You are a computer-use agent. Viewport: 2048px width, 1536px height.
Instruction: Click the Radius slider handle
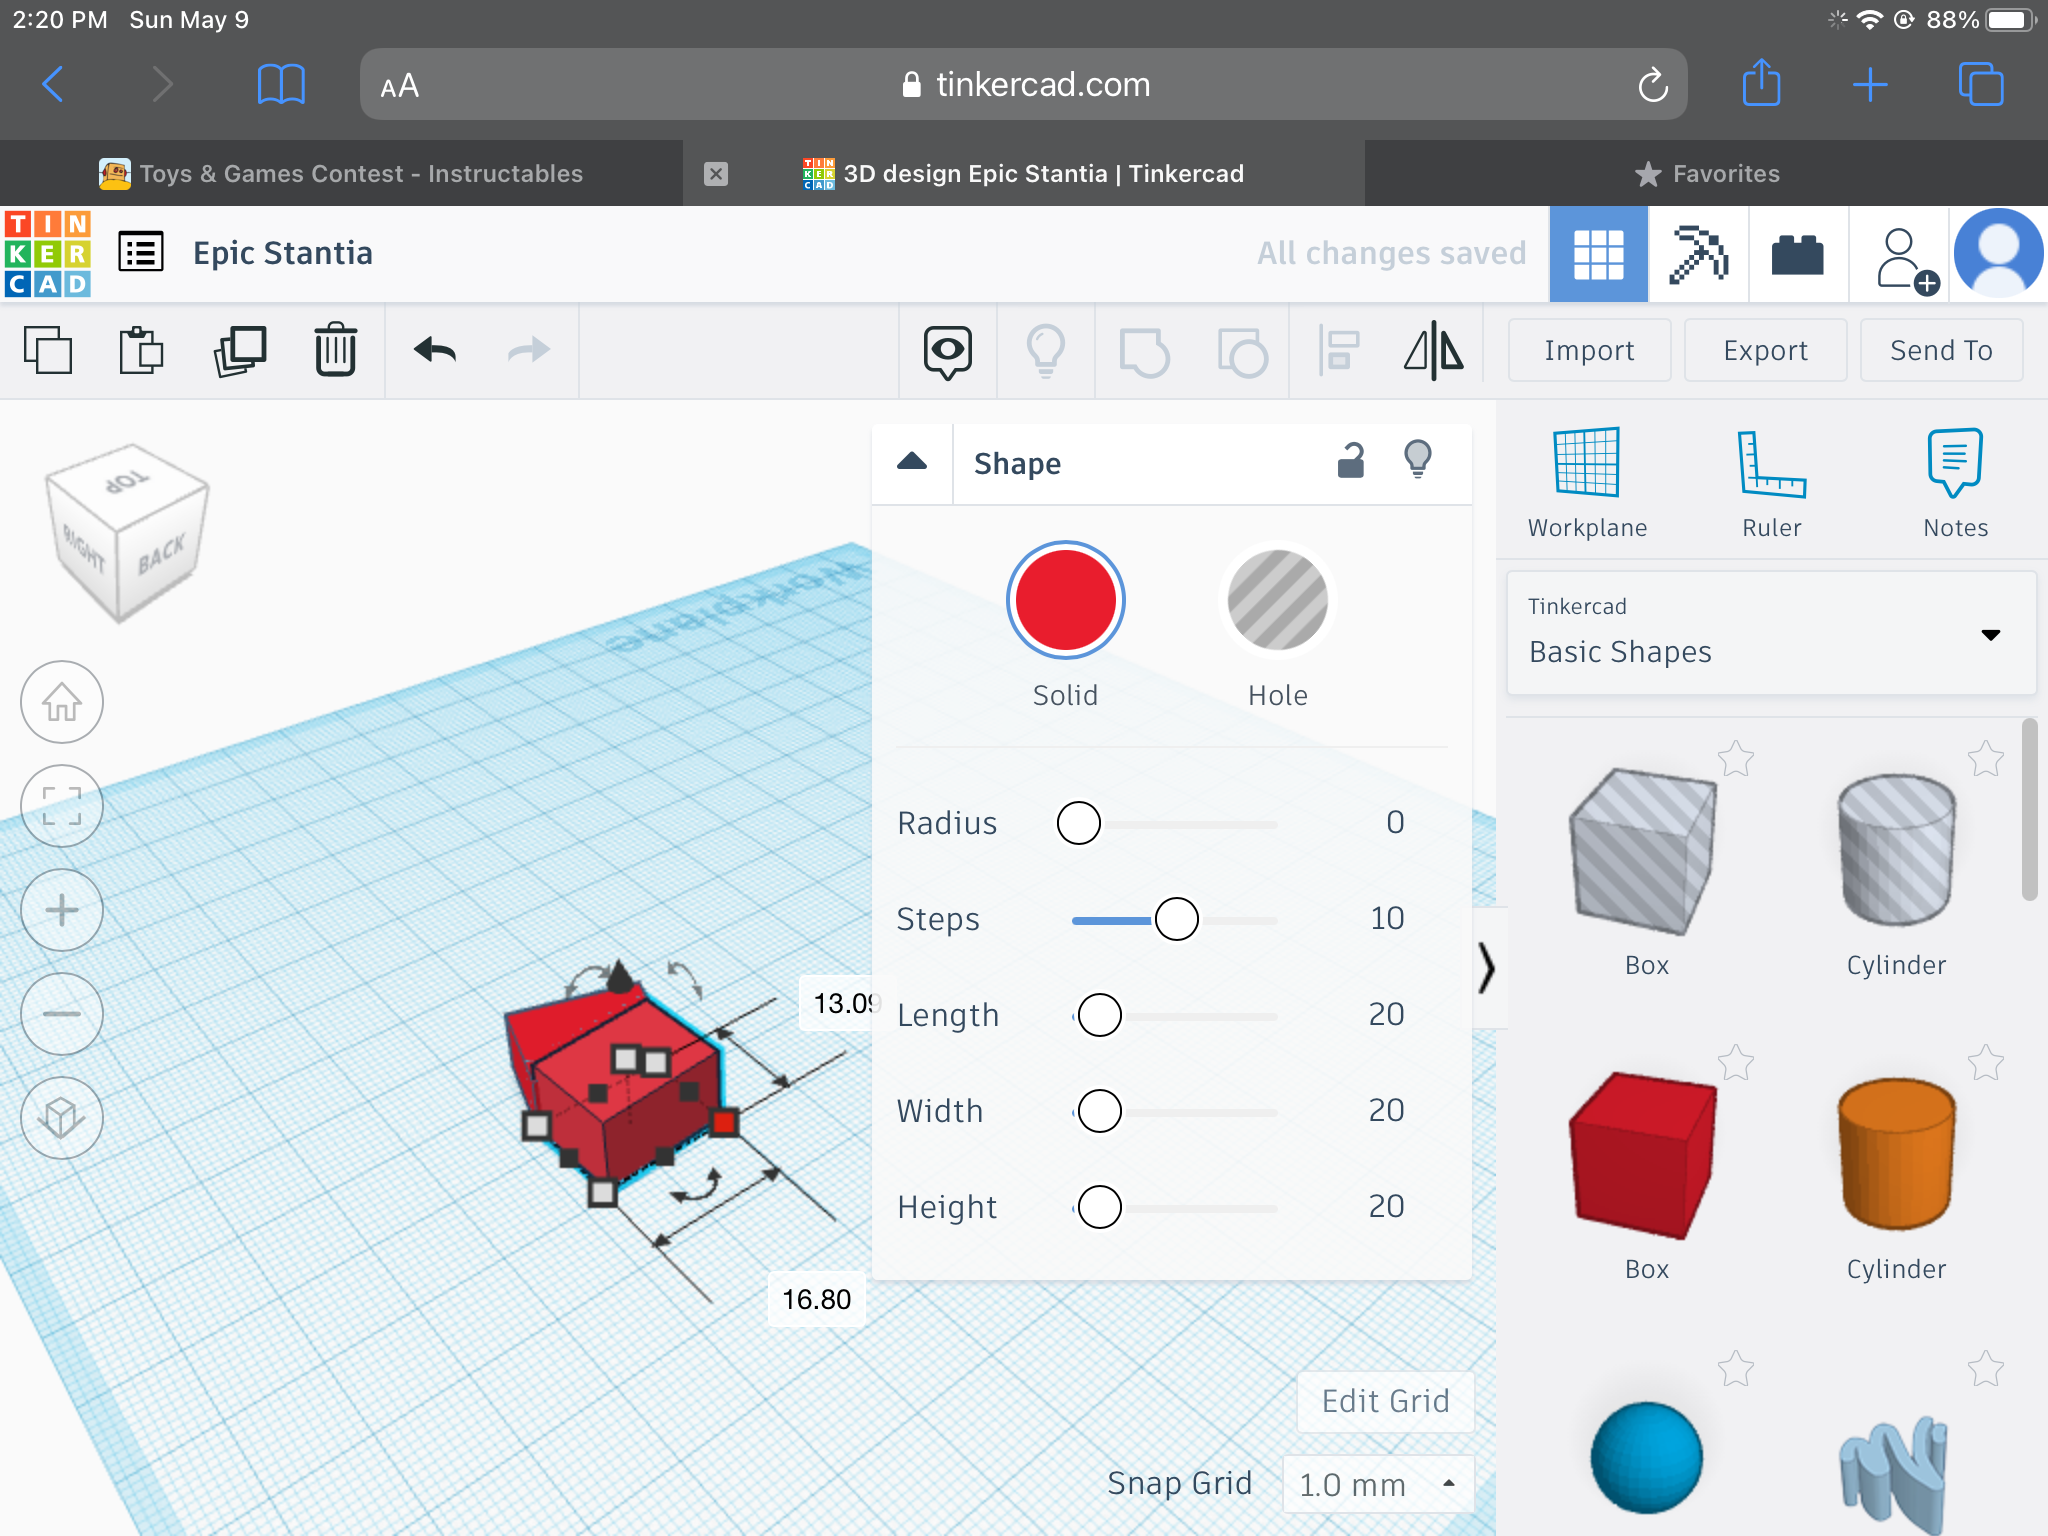coord(1078,823)
